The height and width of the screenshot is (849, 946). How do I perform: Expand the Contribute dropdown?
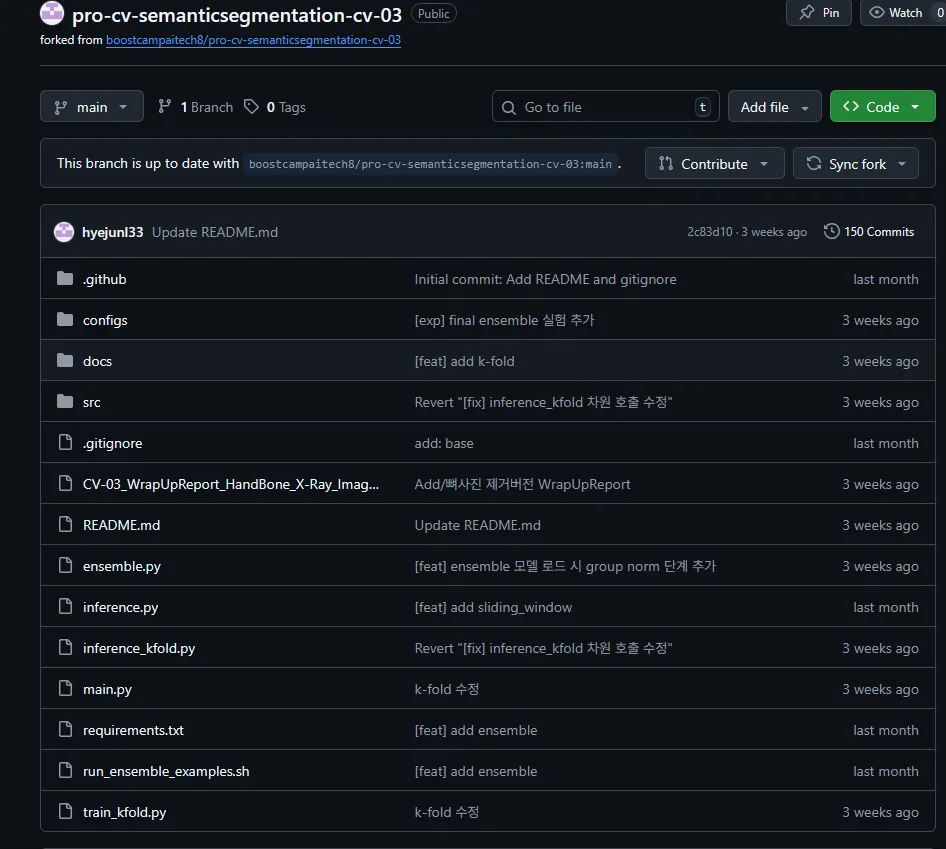(x=714, y=163)
